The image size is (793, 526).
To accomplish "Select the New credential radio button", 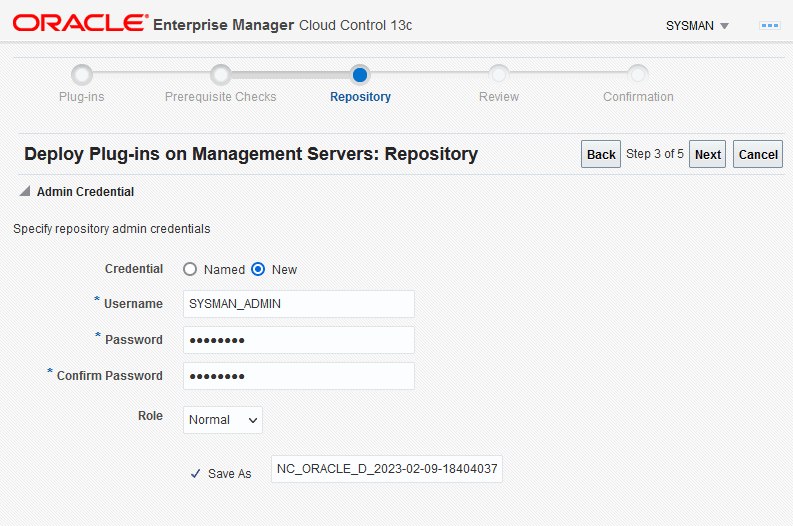I will 258,269.
